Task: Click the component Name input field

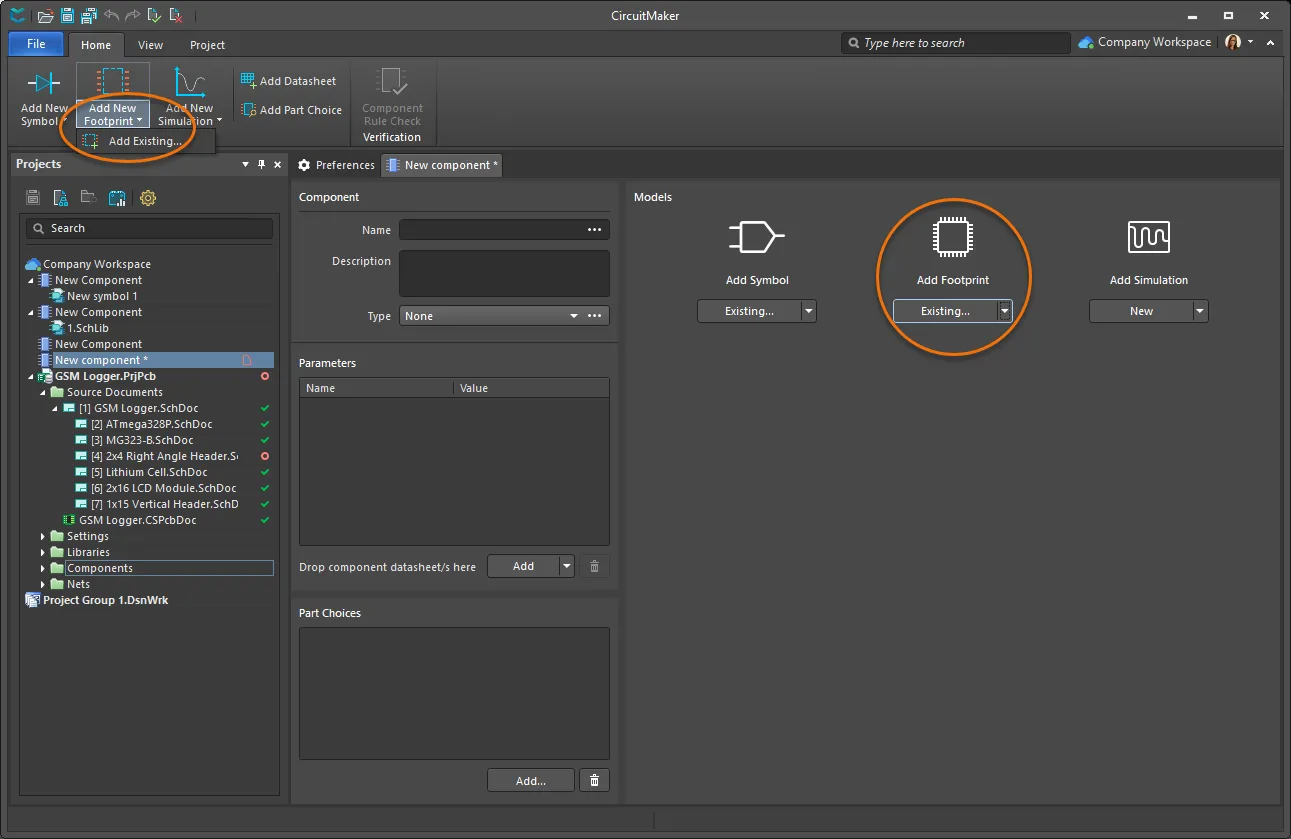Action: pos(492,230)
